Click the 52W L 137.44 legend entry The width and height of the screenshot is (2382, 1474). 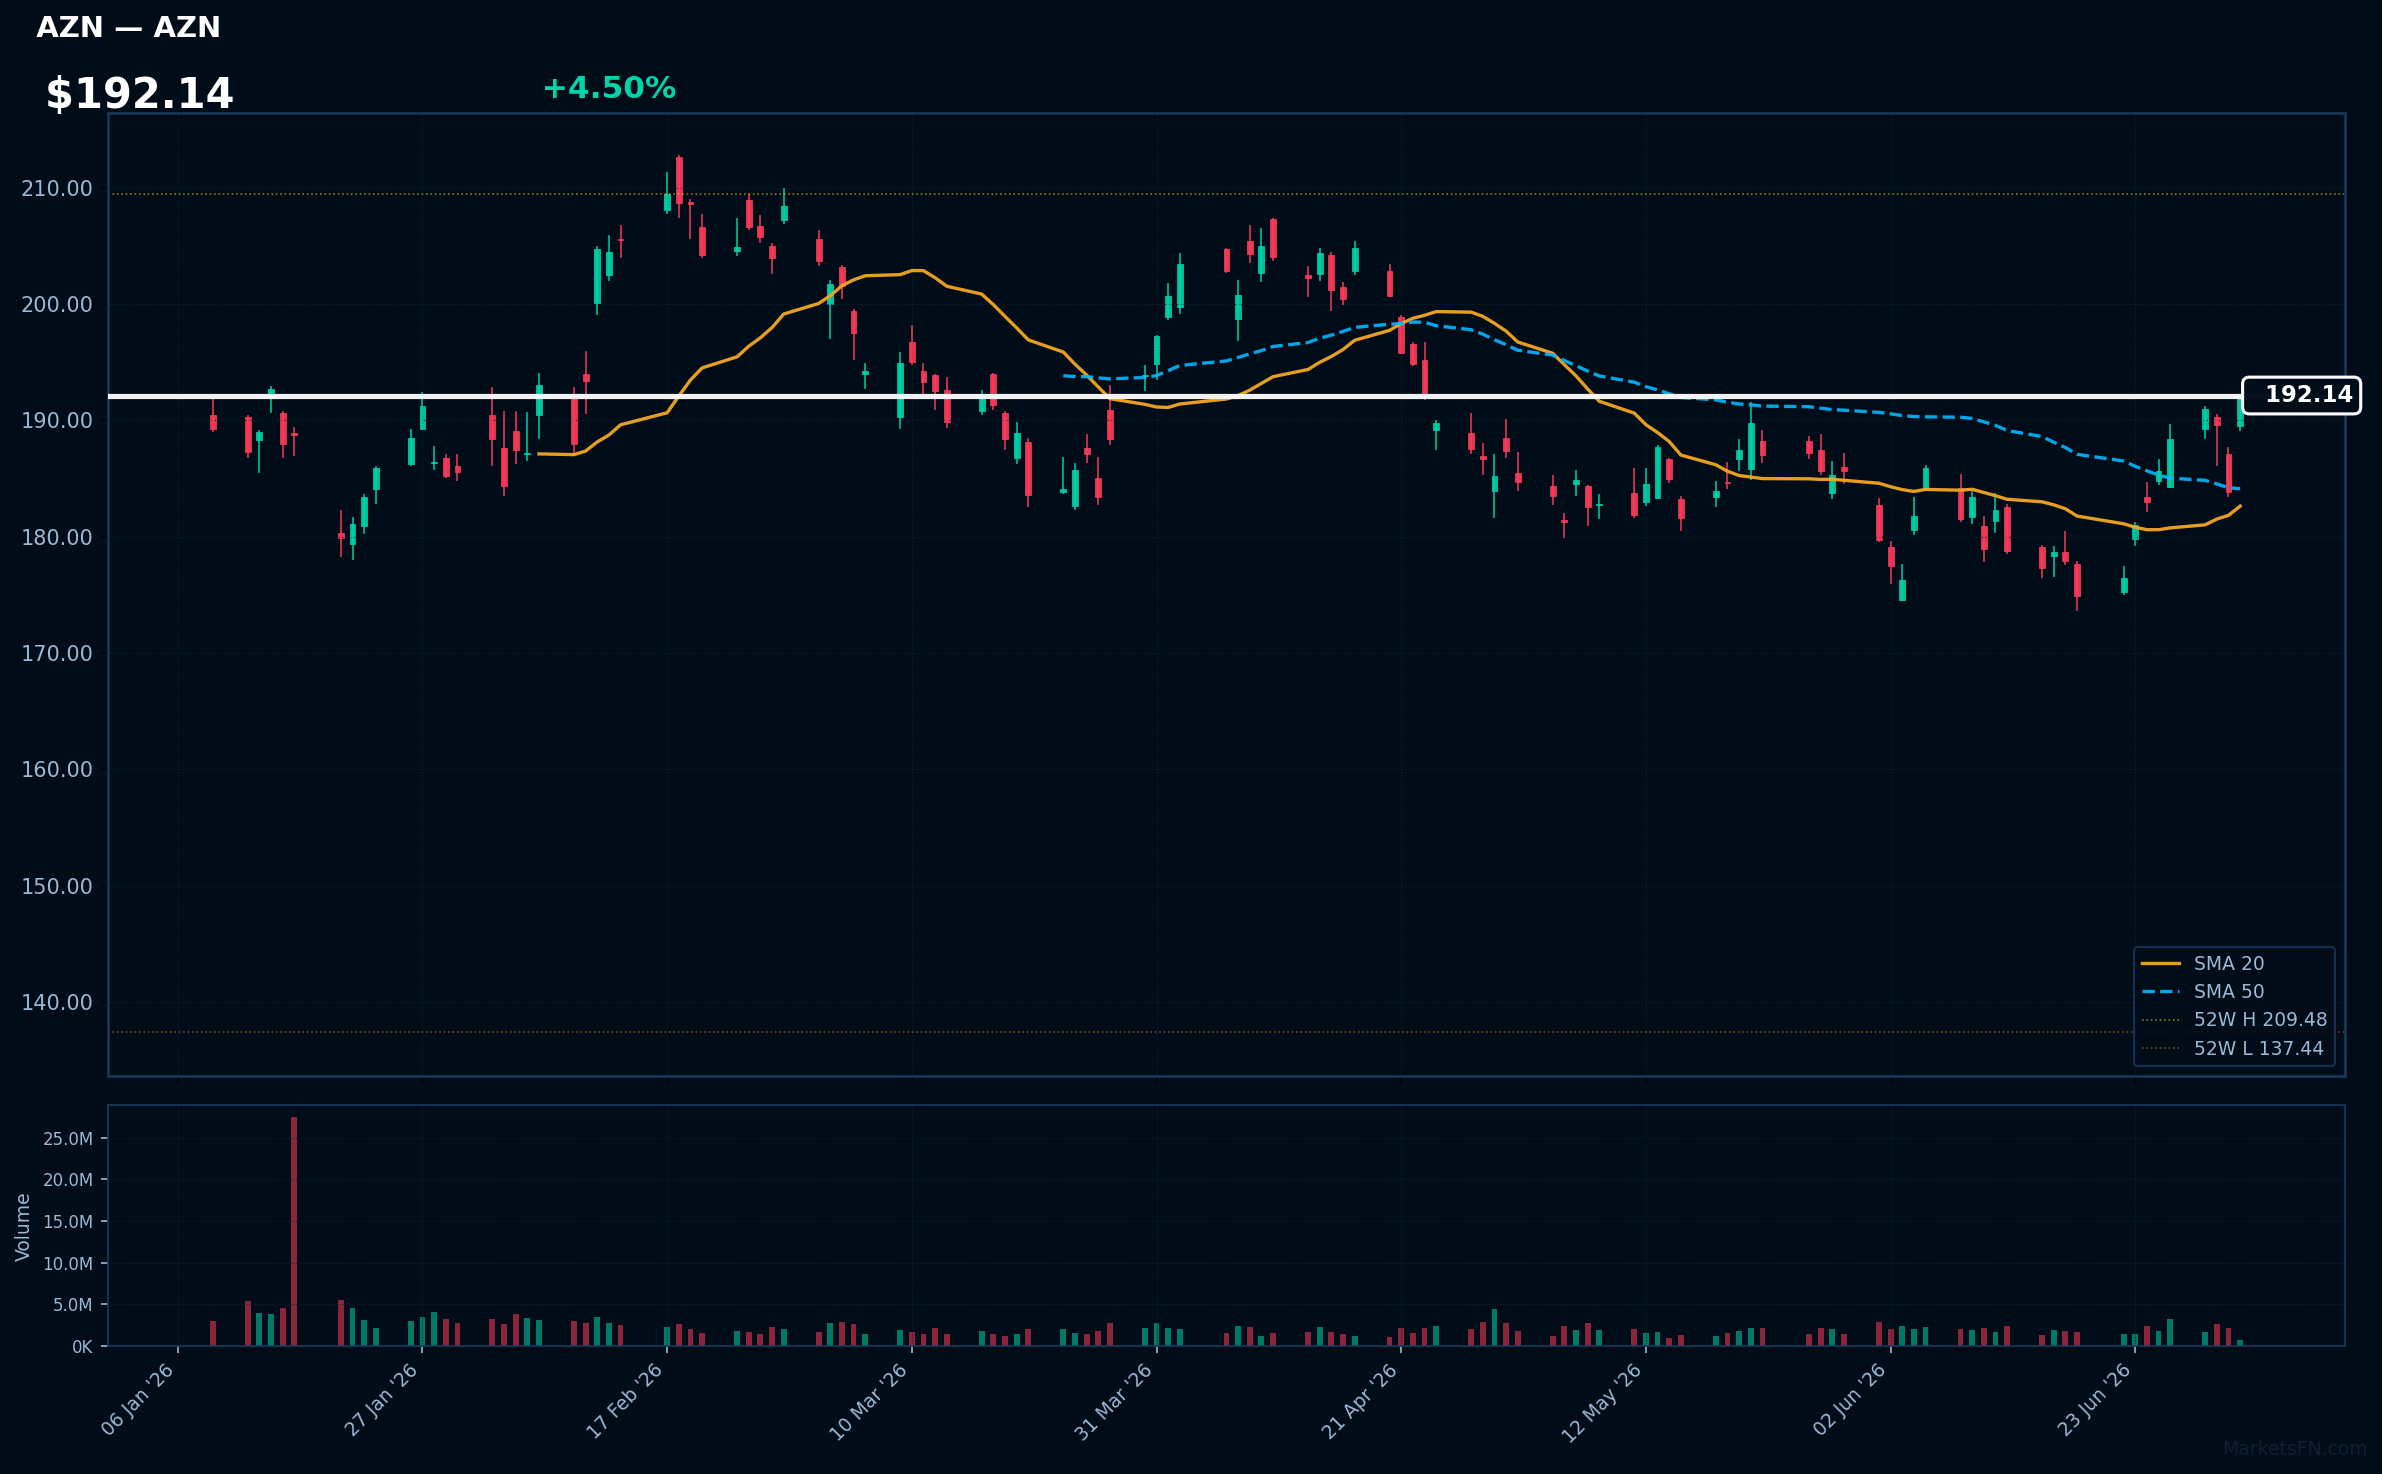pos(2232,1048)
